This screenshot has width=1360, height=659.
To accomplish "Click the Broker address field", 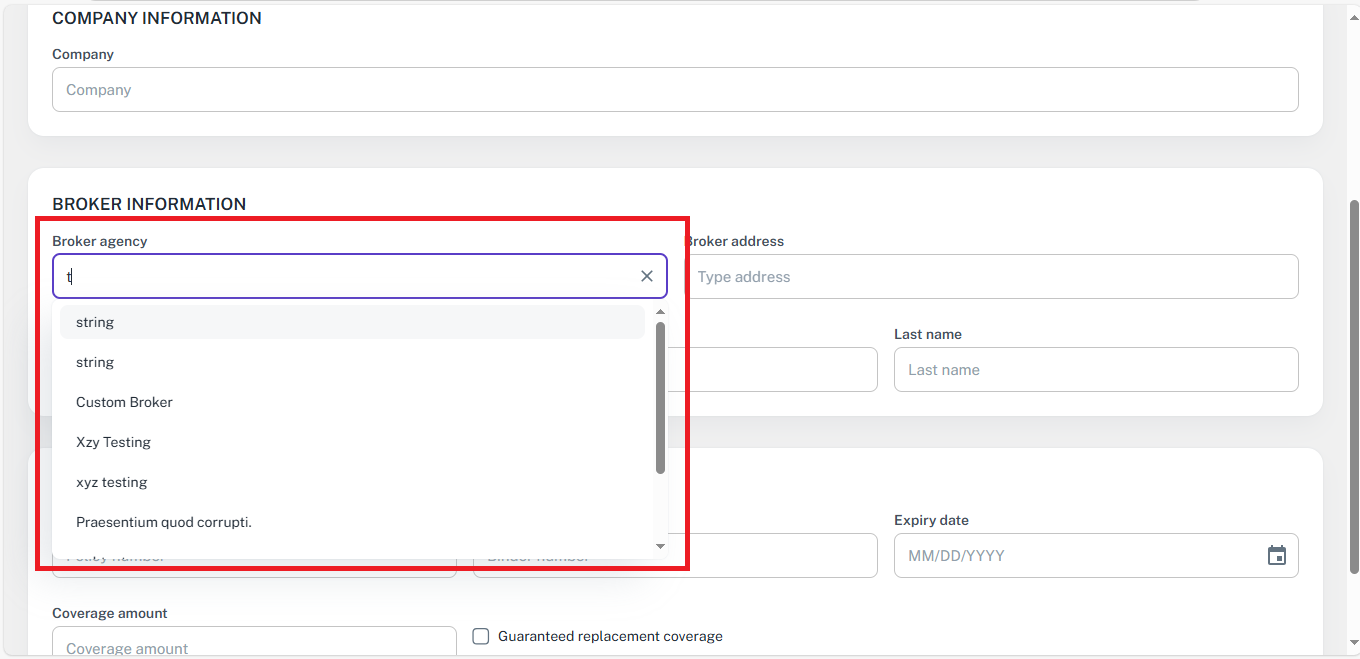I will point(990,276).
